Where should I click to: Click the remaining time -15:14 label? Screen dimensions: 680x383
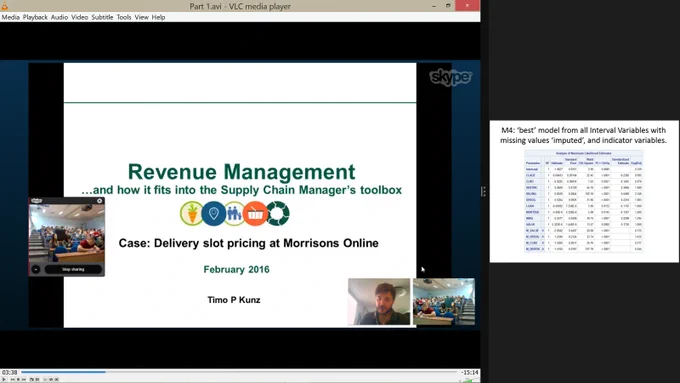coord(470,372)
